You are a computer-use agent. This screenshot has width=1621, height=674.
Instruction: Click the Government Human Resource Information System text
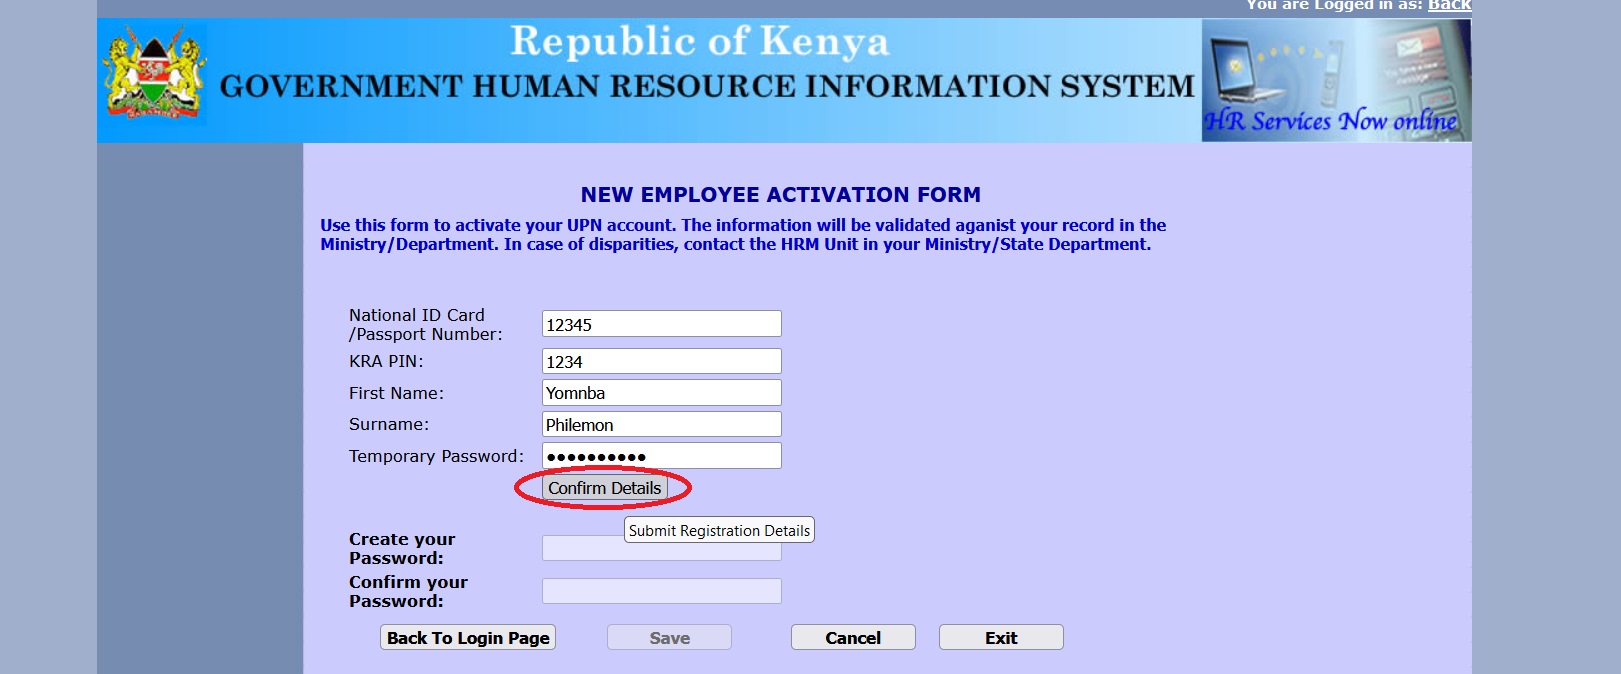coord(706,88)
